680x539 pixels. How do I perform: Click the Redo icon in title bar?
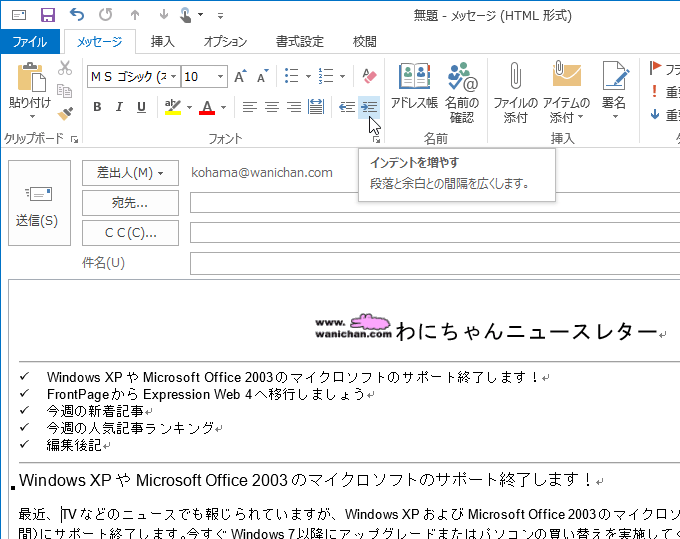pyautogui.click(x=105, y=15)
